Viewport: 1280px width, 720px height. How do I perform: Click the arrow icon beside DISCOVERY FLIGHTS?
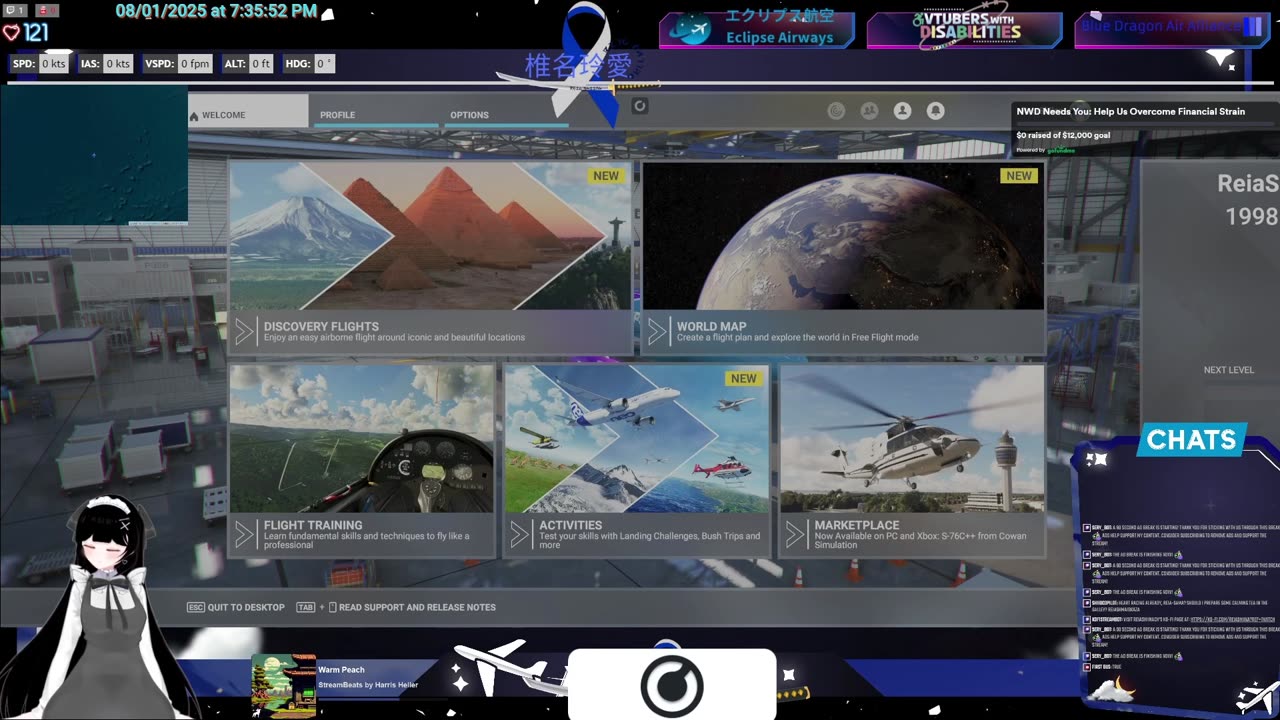pyautogui.click(x=244, y=332)
